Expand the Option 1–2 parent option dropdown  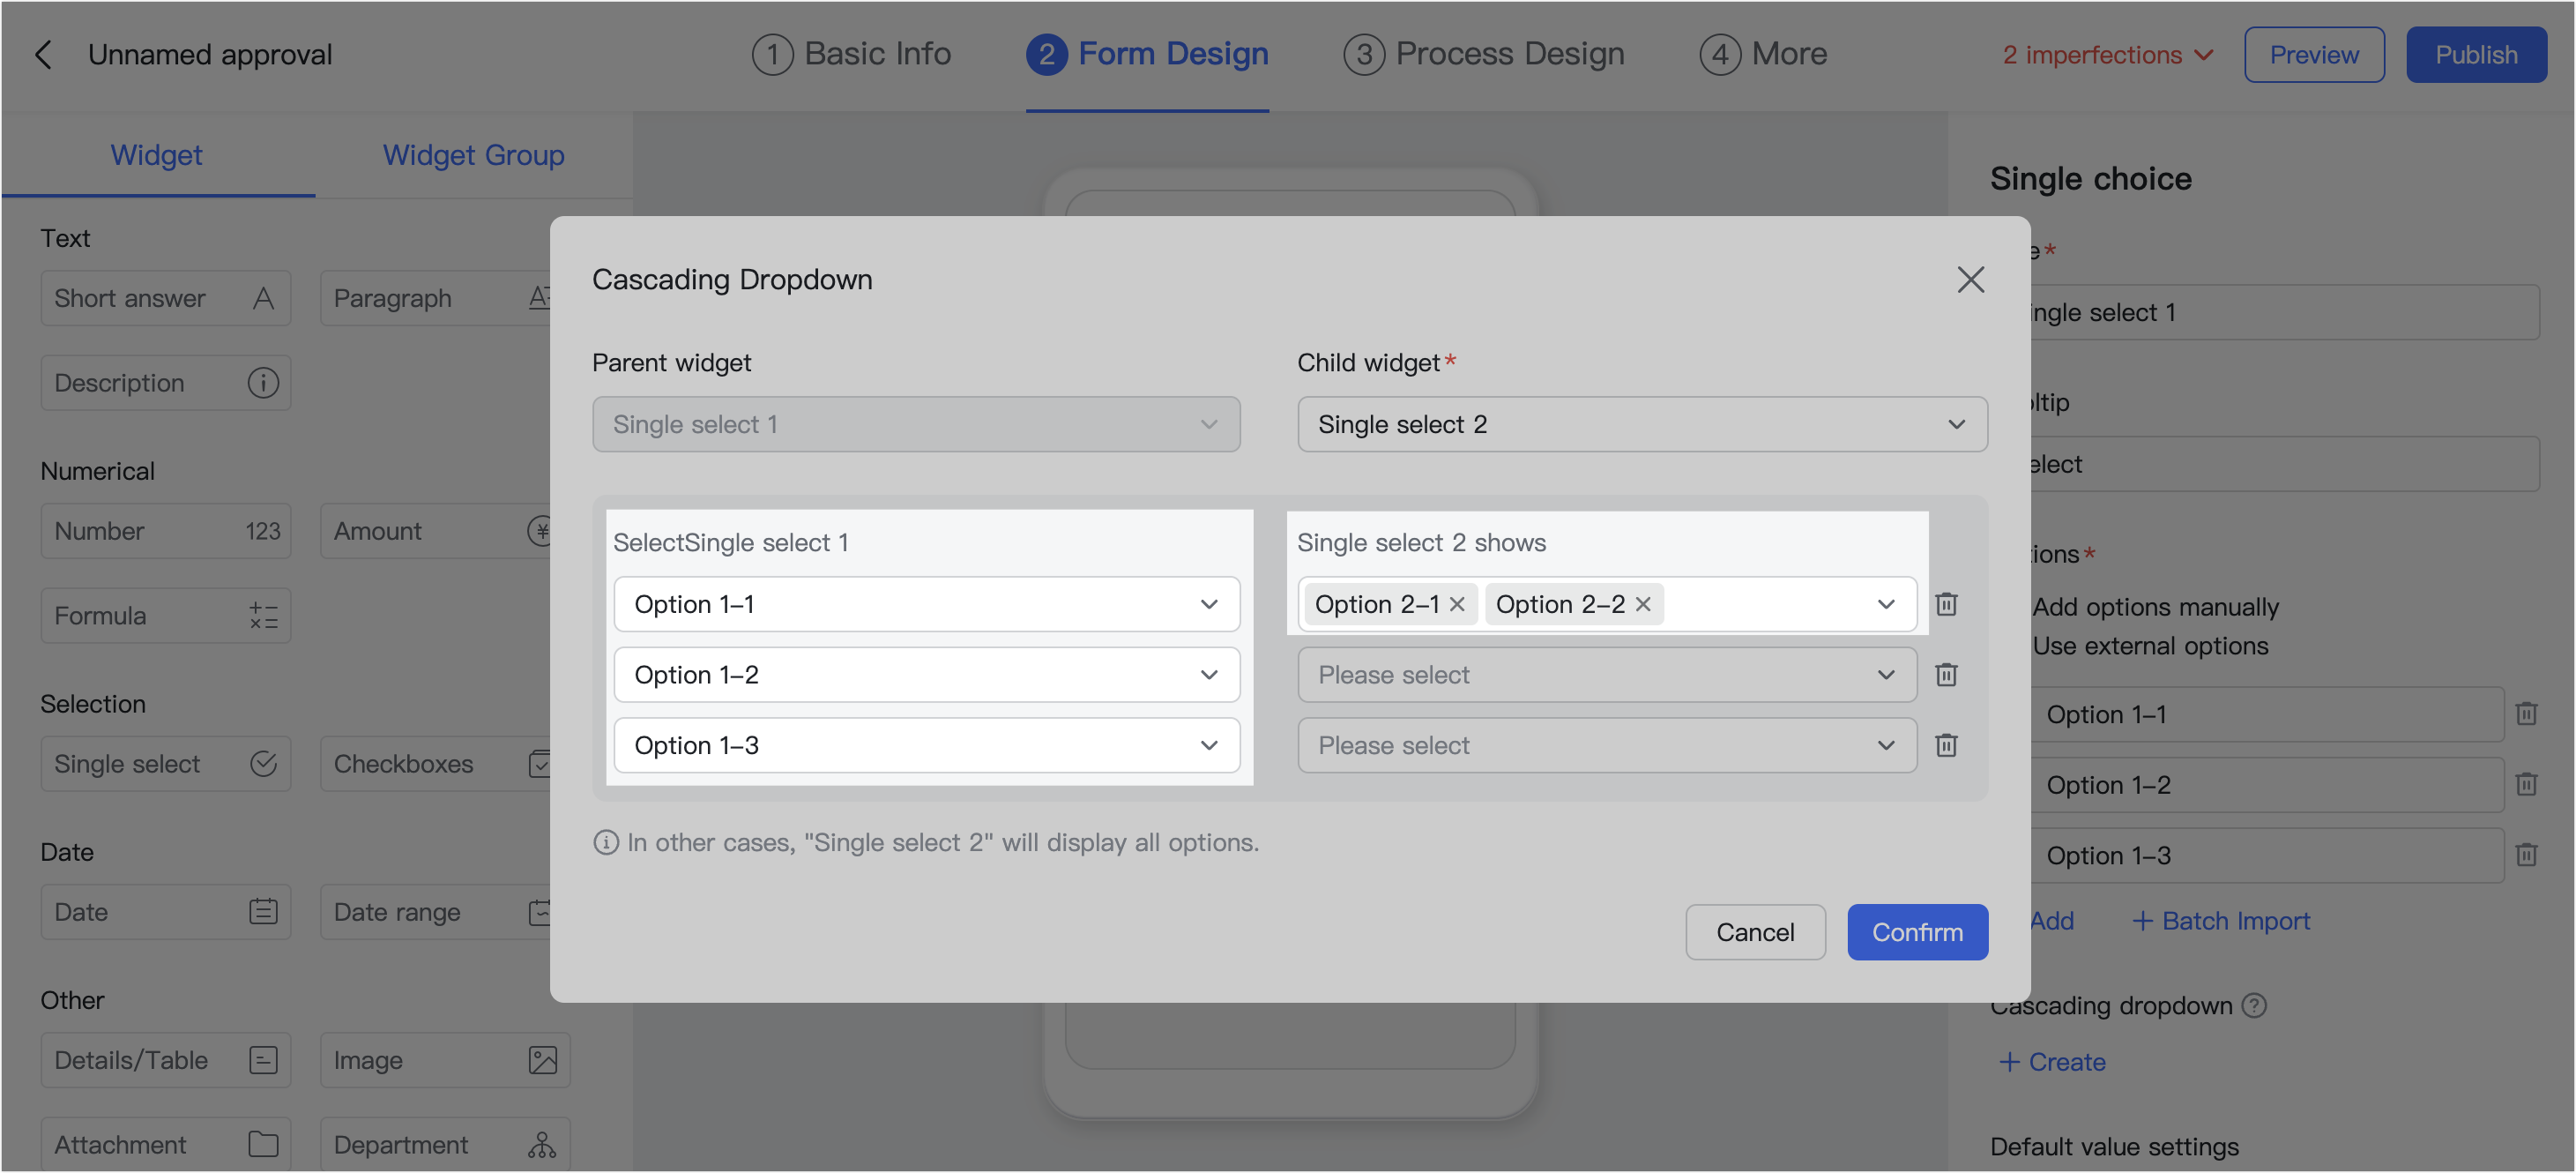point(926,675)
